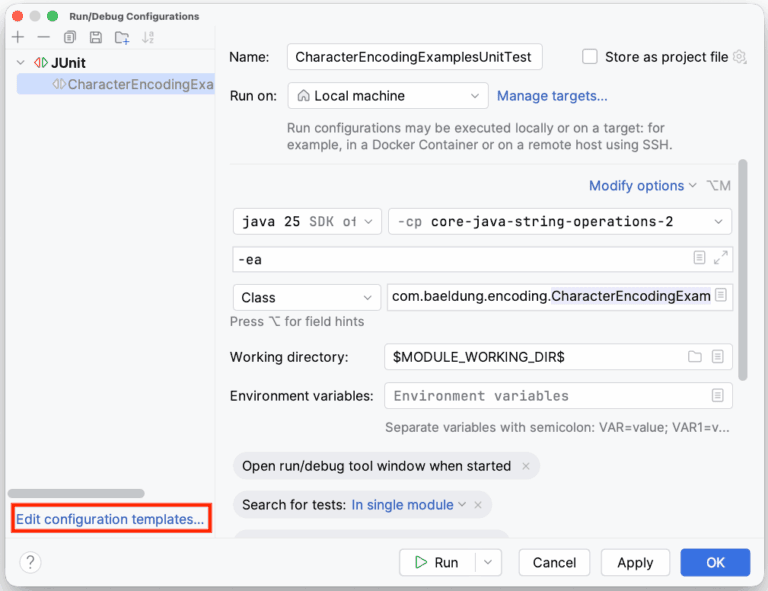Open Class test kind dropdown
Viewport: 768px width, 591px height.
click(307, 297)
